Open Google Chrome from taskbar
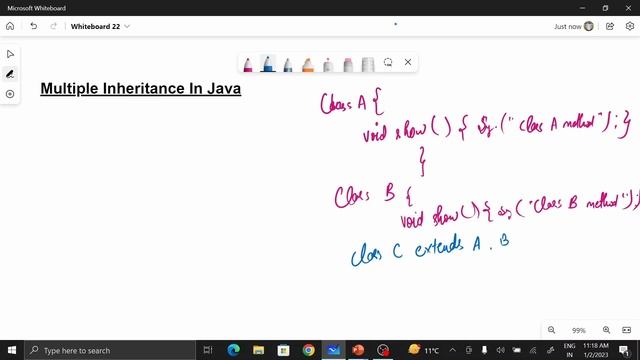 [309, 350]
